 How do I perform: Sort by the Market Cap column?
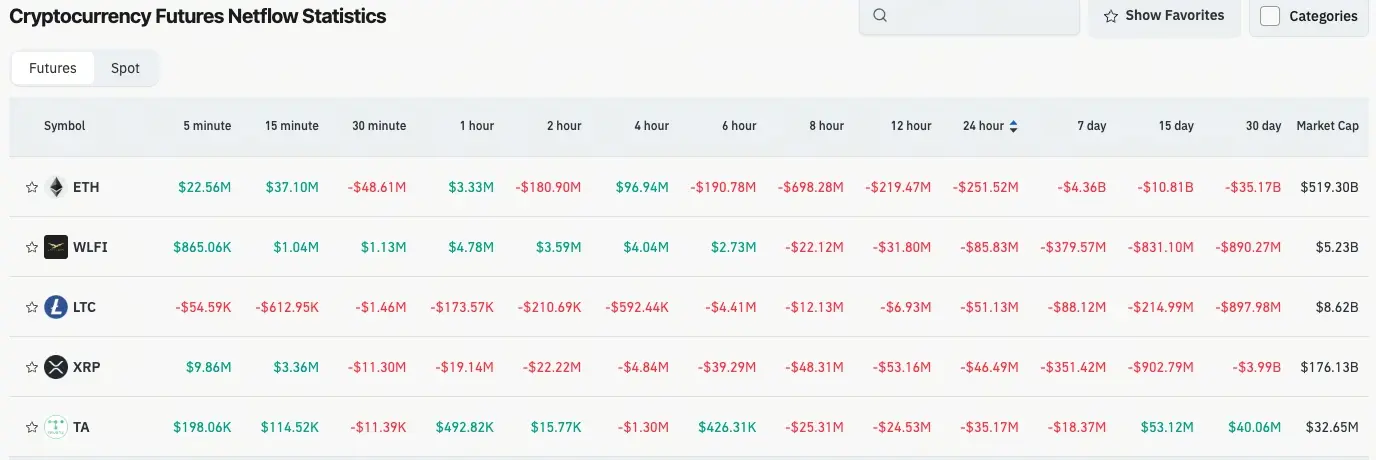tap(1327, 126)
